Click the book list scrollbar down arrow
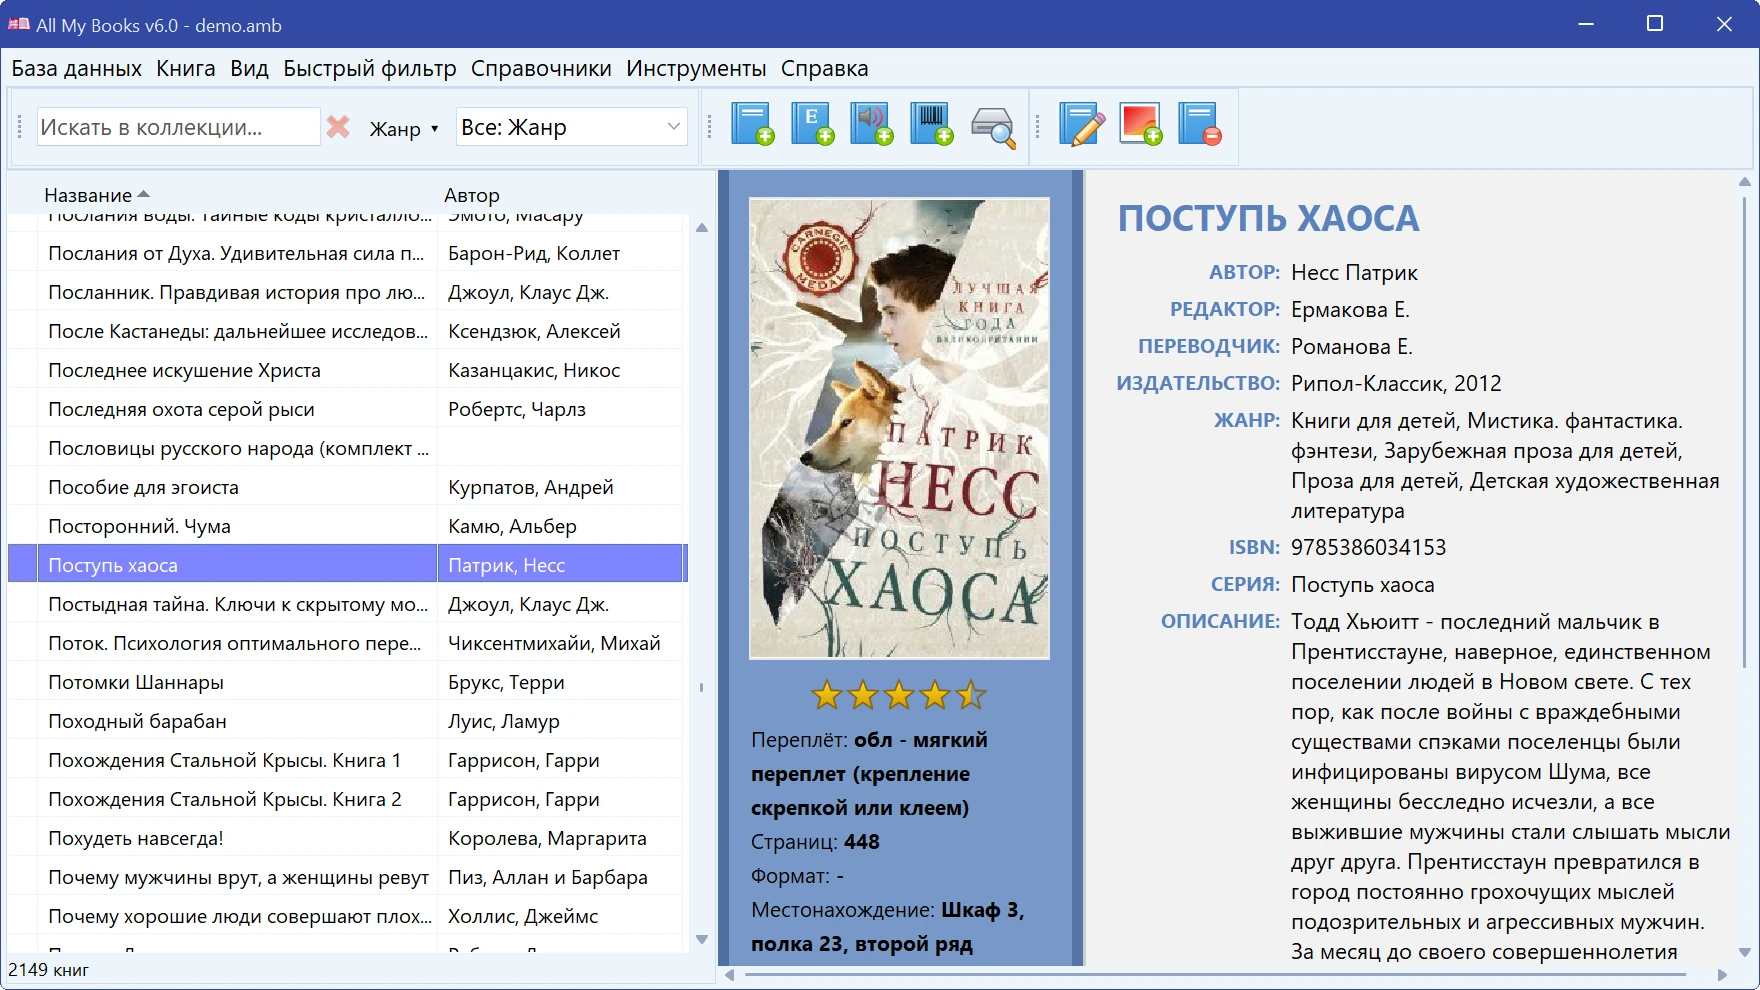The height and width of the screenshot is (990, 1760). [702, 939]
